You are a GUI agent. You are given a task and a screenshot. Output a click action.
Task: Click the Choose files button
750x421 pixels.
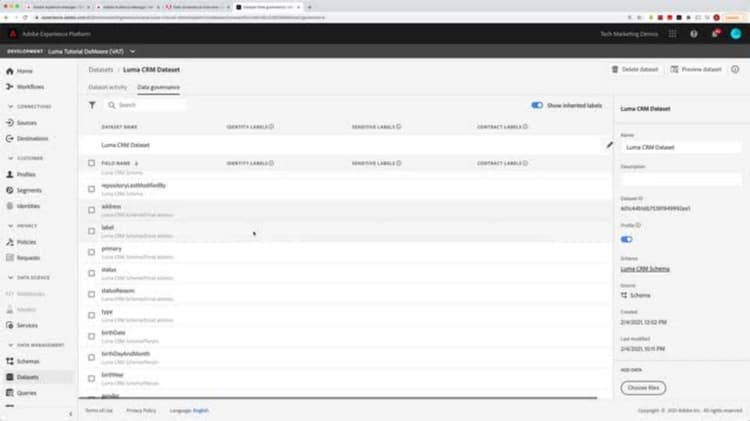coord(643,388)
